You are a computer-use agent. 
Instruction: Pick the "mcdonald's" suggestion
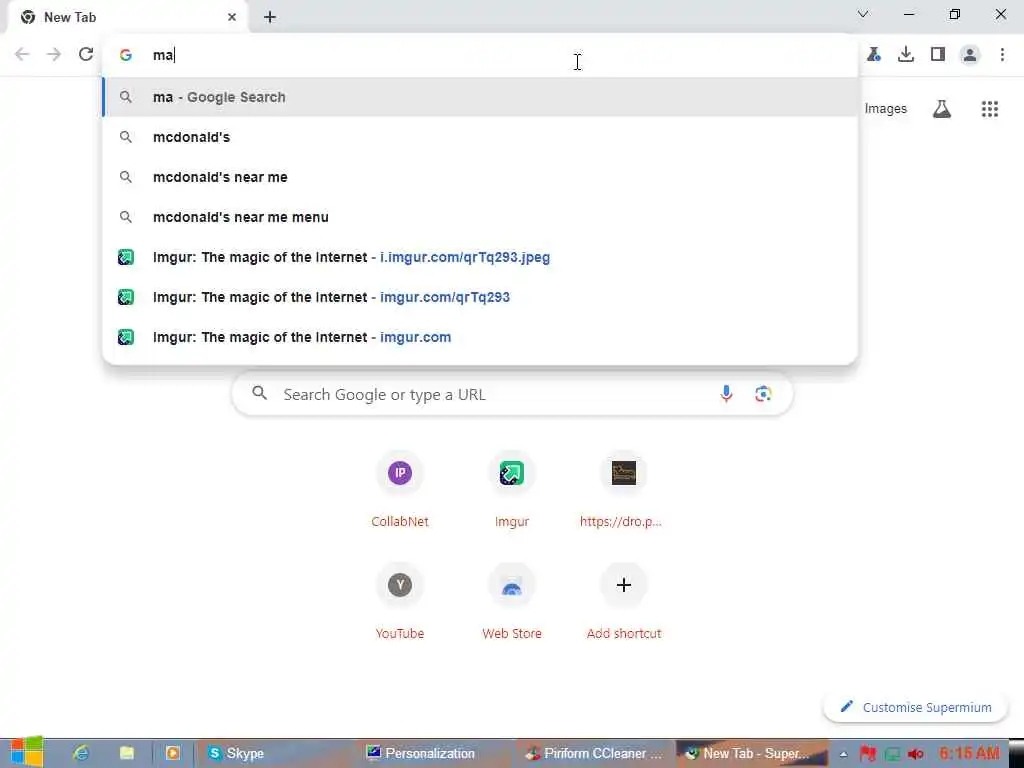(x=480, y=137)
